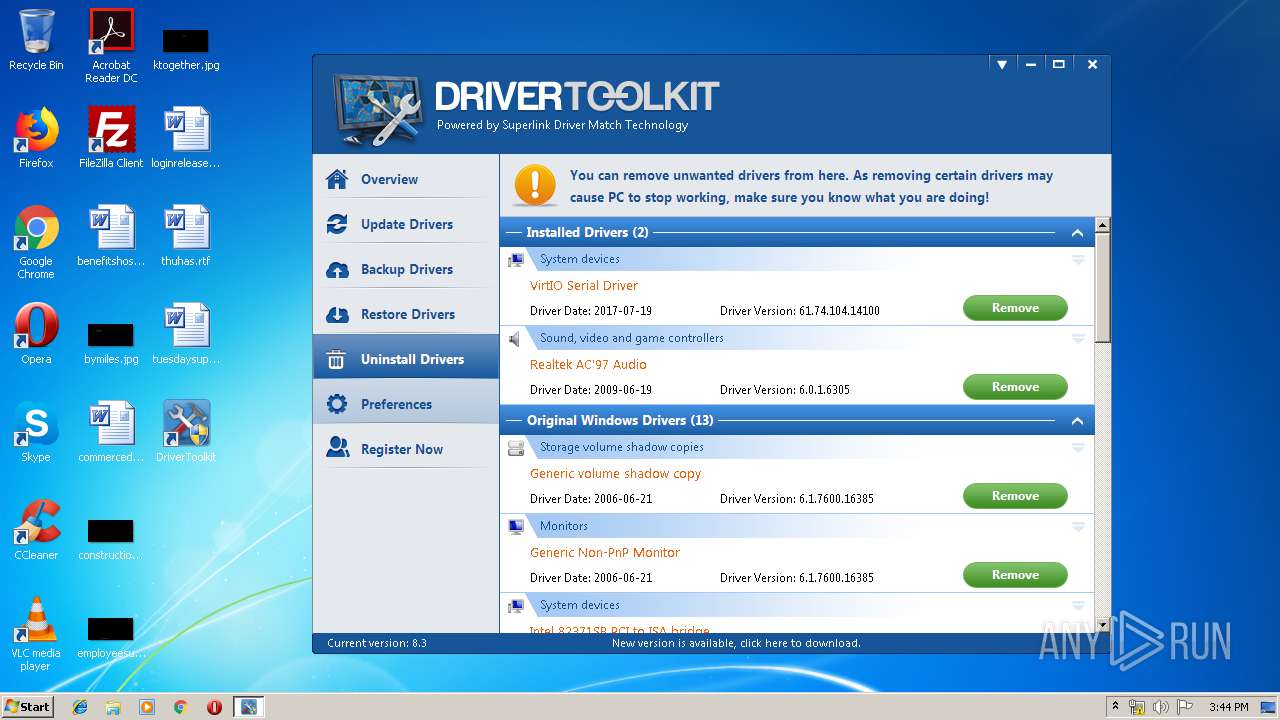Screen dimensions: 1280x720
Task: Expand Storage volume shadow copies arrow
Action: (x=1078, y=448)
